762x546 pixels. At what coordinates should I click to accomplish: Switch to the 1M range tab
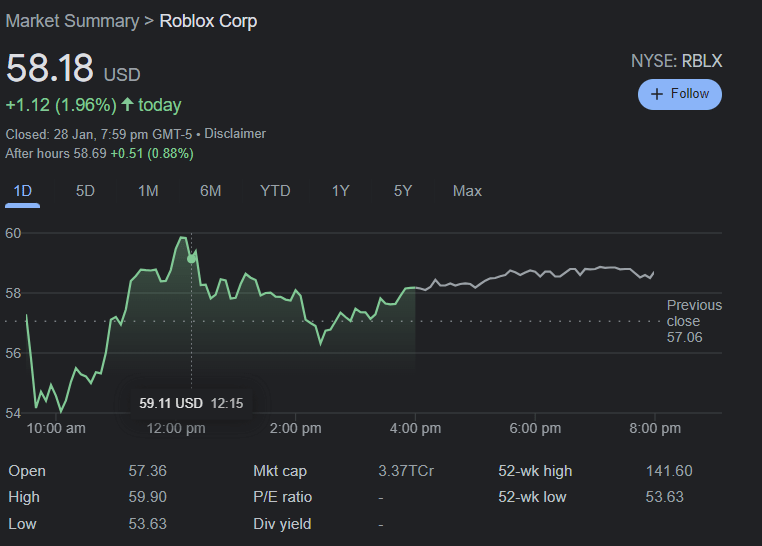click(148, 191)
